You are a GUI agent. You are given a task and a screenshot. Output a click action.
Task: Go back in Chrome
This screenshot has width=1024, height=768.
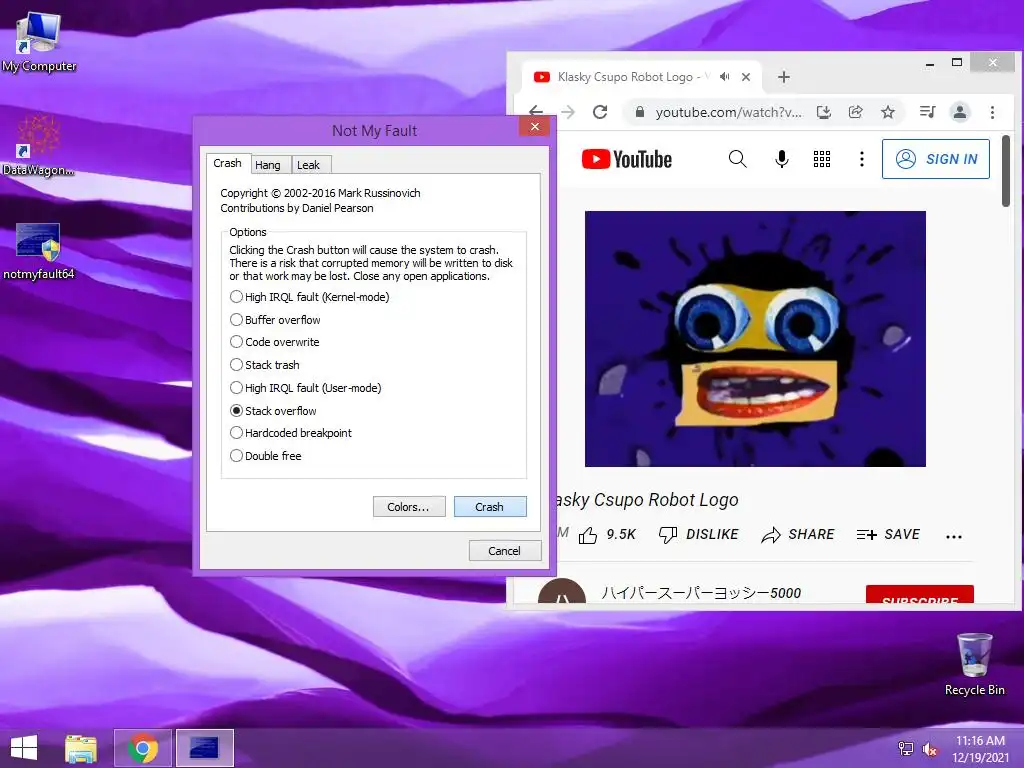(x=536, y=112)
